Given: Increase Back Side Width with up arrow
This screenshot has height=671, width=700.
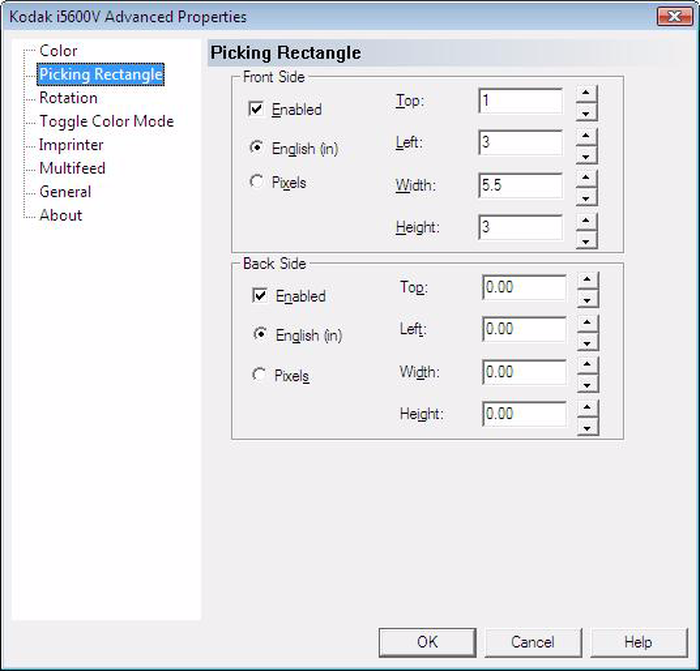Looking at the screenshot, I should [588, 364].
